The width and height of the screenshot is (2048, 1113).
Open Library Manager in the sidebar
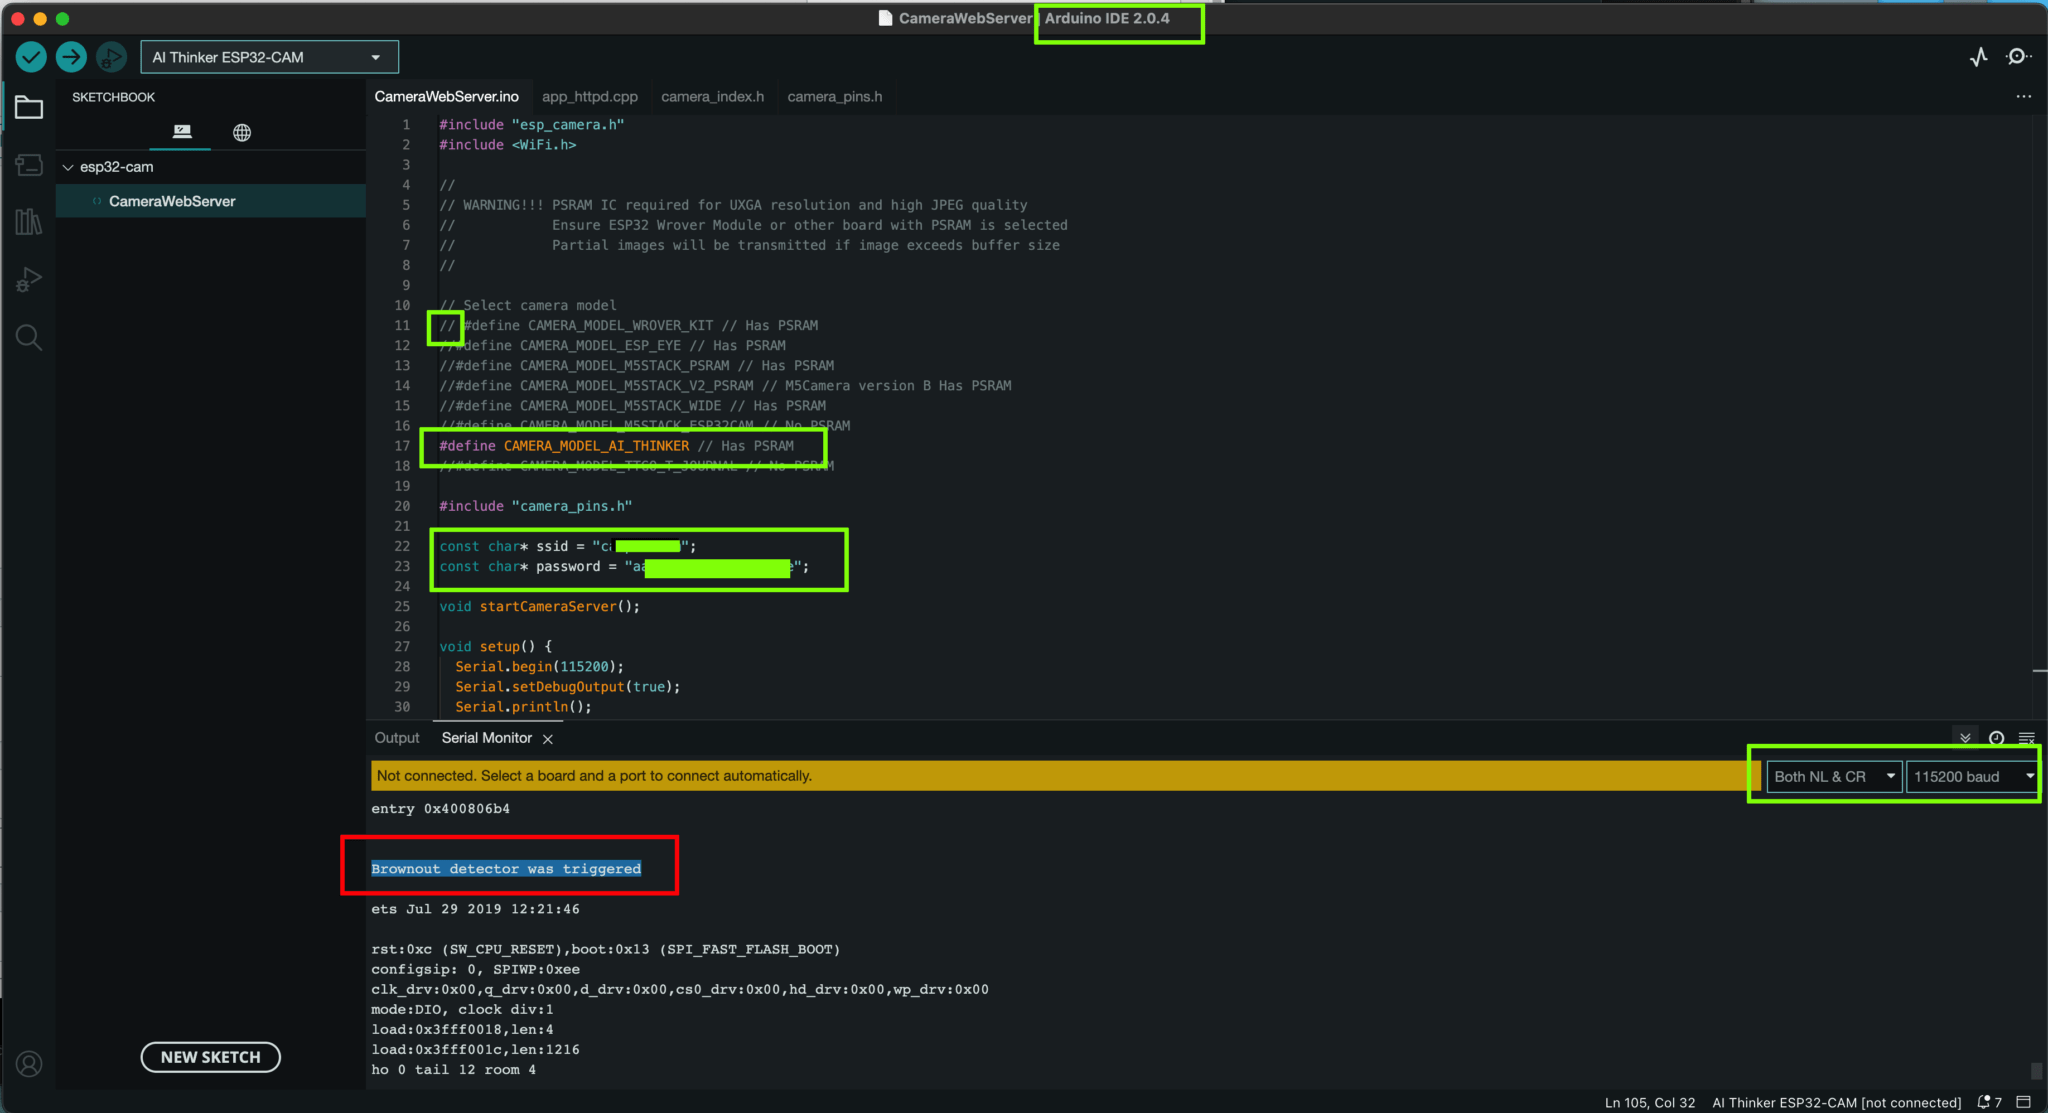tap(29, 222)
